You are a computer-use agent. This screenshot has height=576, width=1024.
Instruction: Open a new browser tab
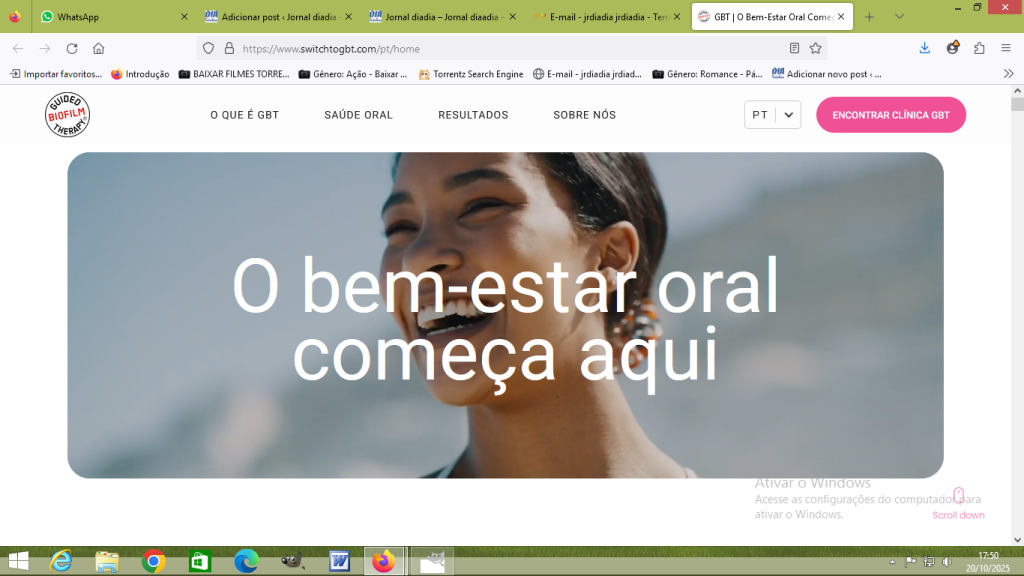click(x=869, y=17)
